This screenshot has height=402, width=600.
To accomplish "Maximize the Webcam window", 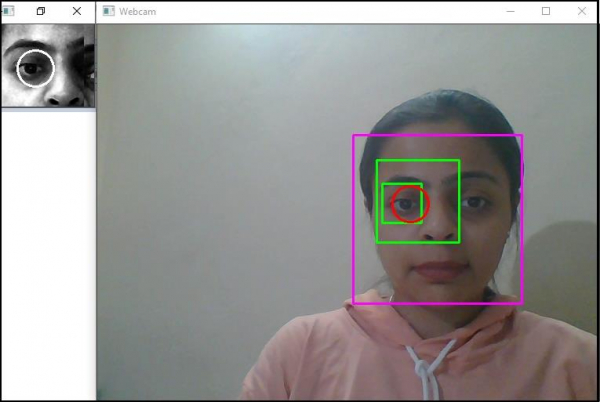I will tap(546, 11).
